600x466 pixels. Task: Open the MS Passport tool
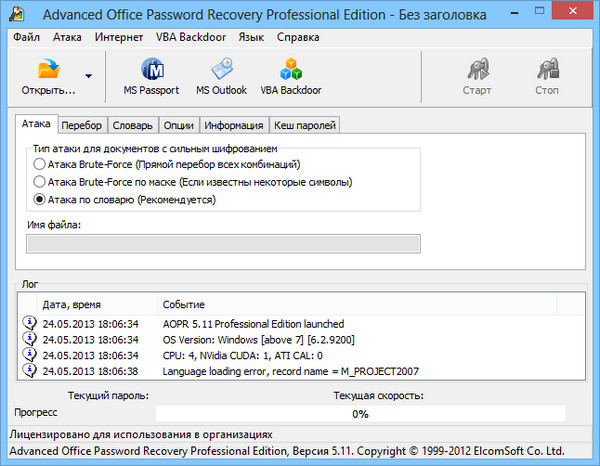[151, 70]
